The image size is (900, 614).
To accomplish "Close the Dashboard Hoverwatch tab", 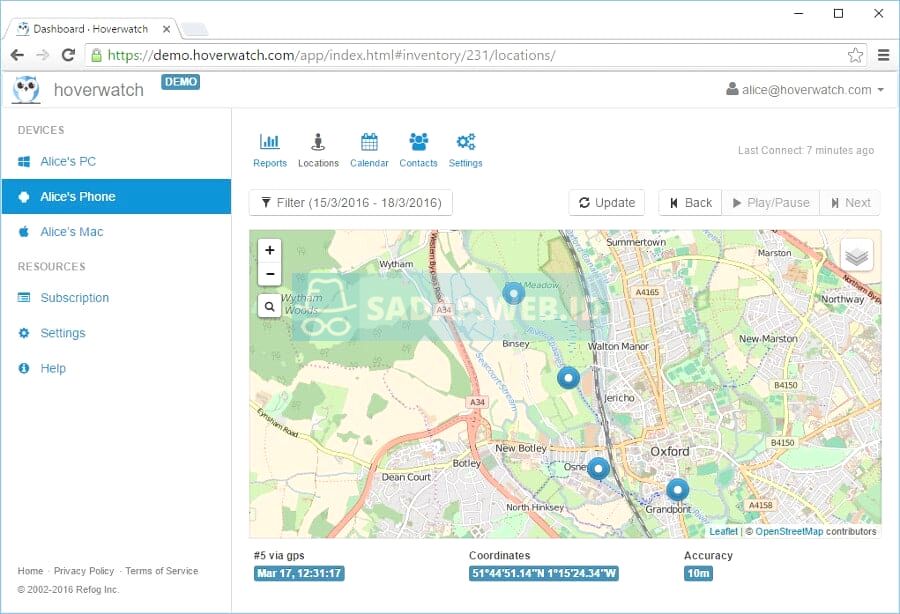I will pyautogui.click(x=166, y=29).
